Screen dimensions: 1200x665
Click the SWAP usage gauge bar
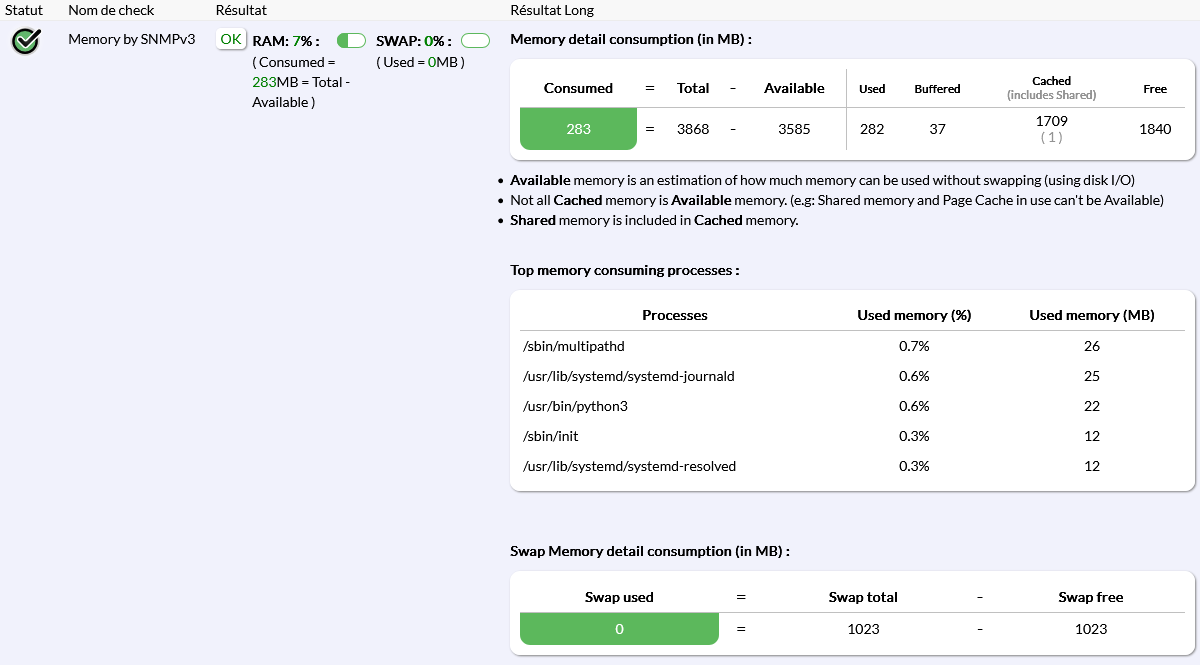475,41
